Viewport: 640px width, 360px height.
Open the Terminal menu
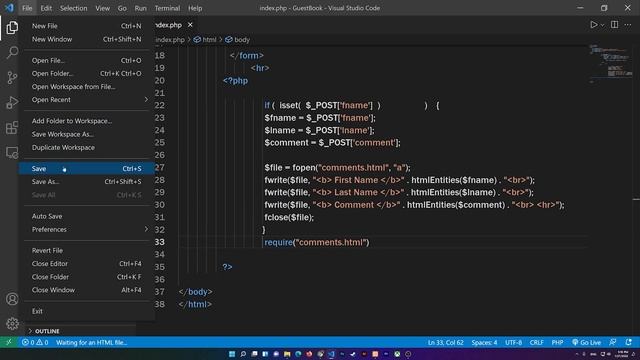click(167, 8)
